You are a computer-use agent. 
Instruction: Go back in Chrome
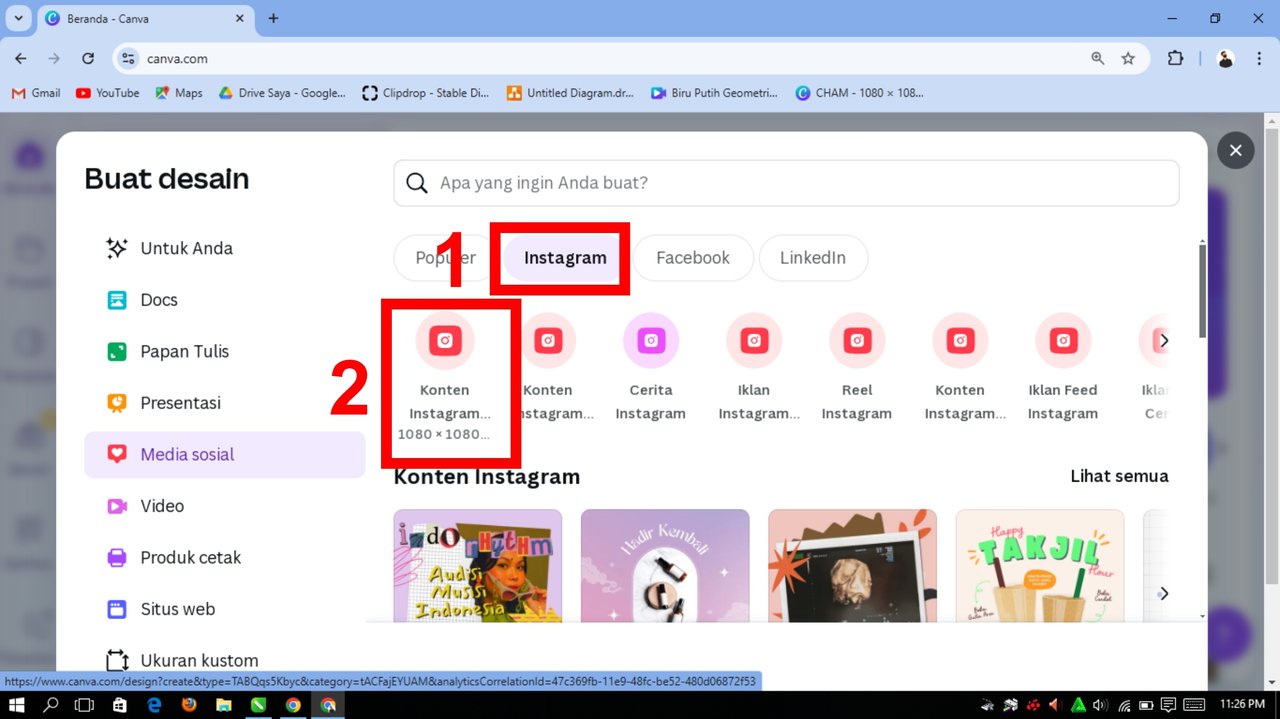pyautogui.click(x=21, y=59)
